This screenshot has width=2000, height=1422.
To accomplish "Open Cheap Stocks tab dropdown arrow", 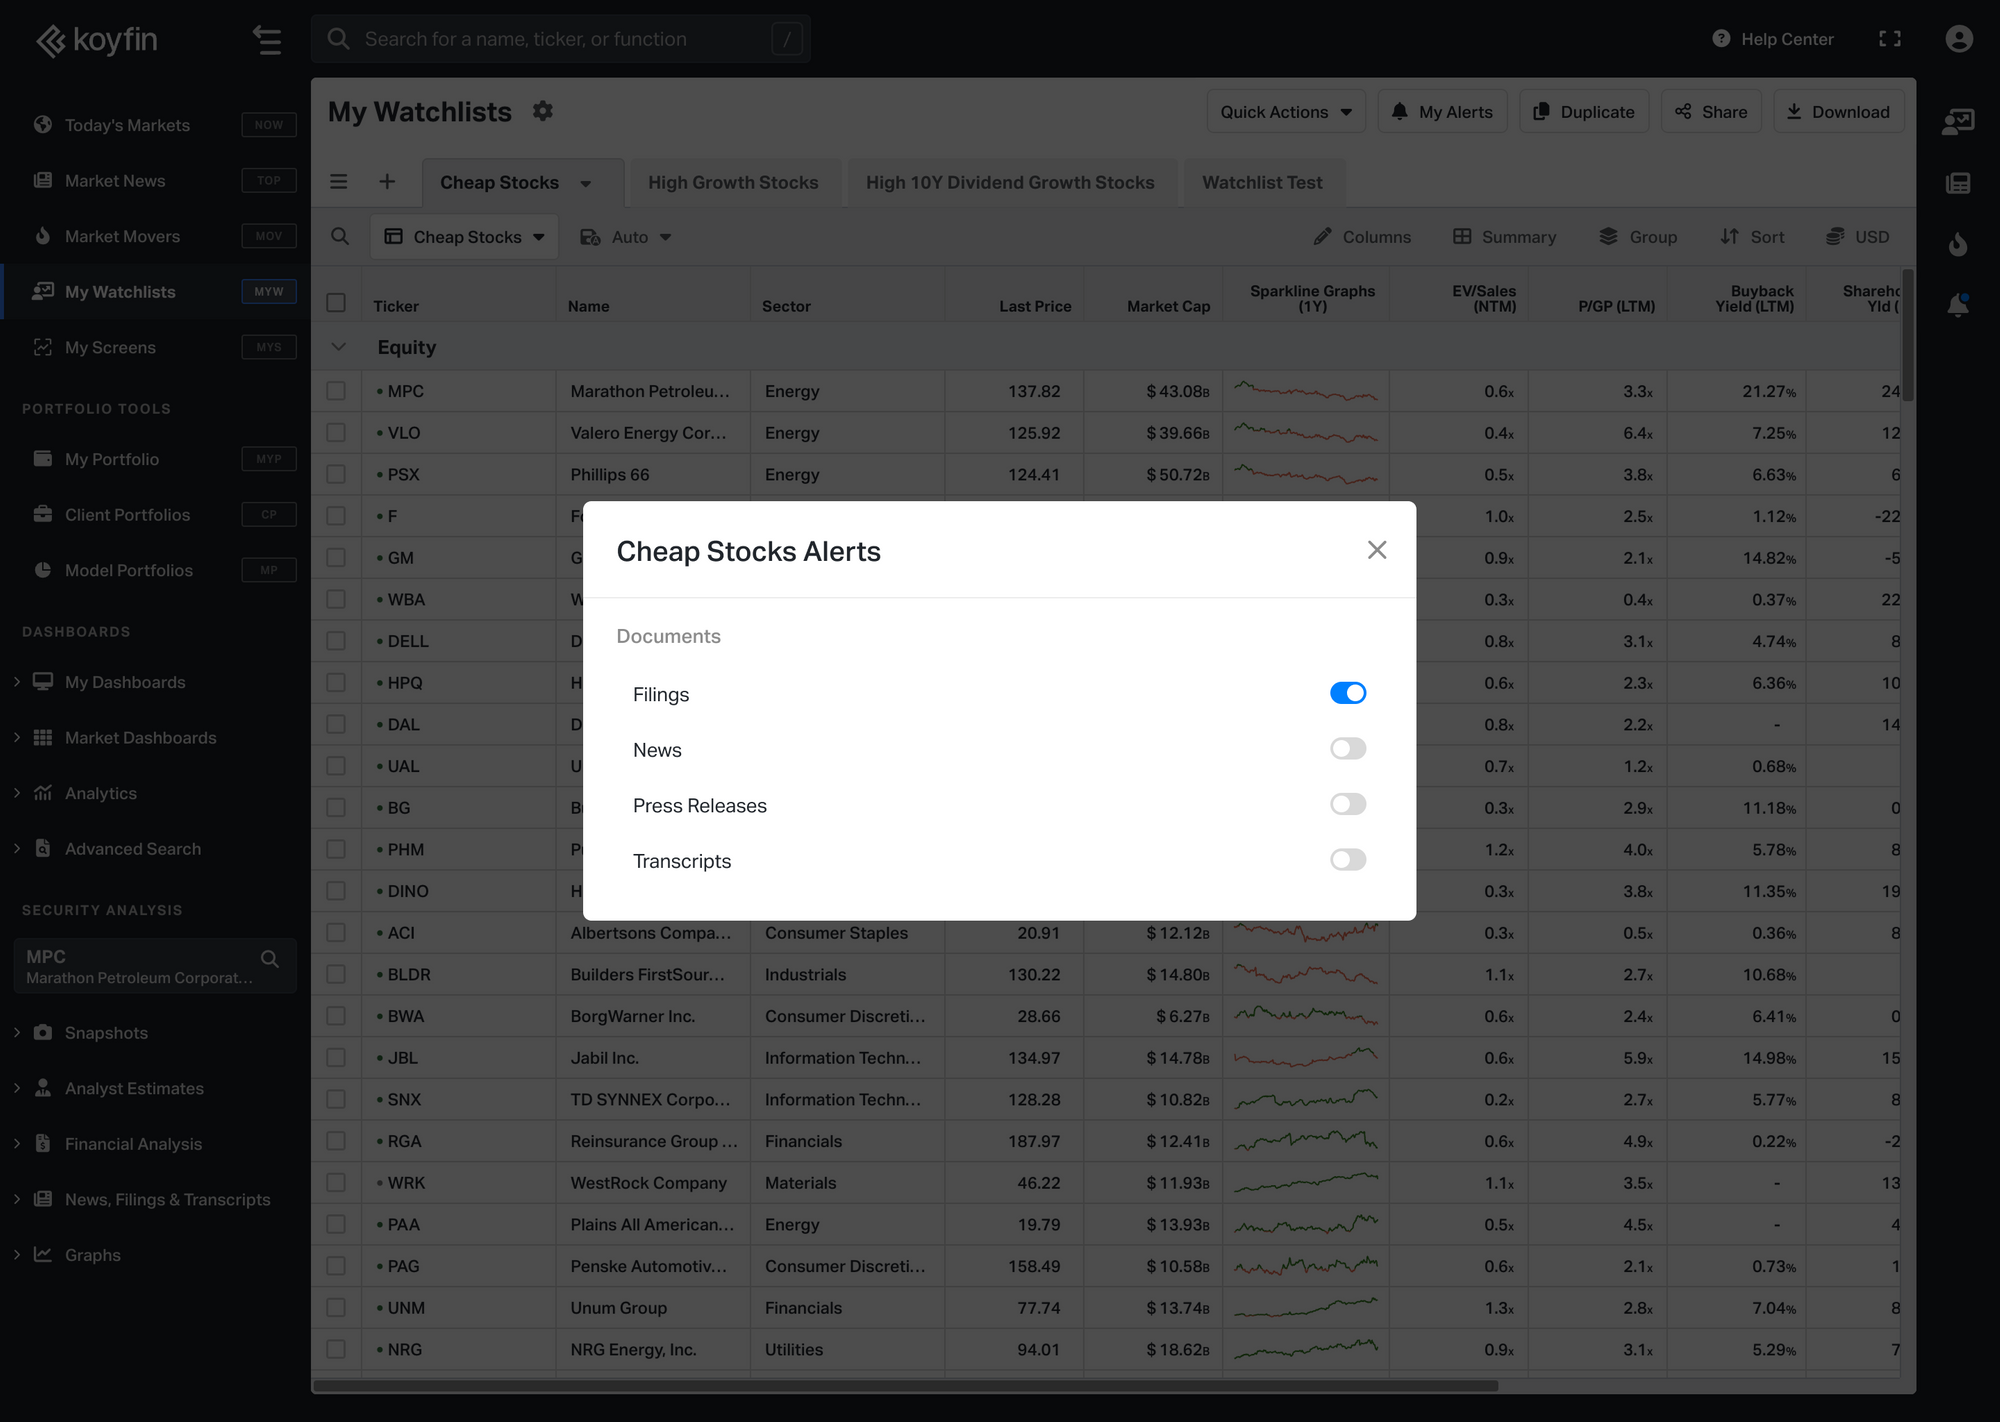I will click(x=586, y=183).
